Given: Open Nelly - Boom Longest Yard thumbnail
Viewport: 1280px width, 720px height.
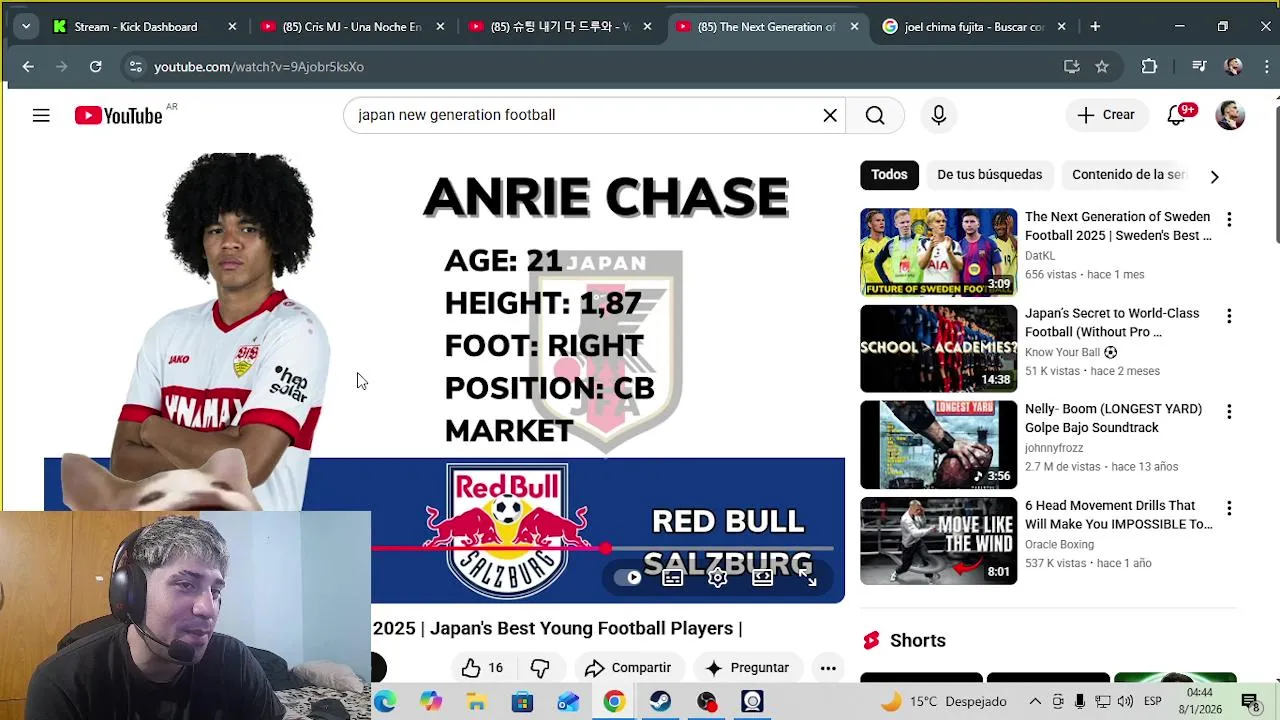Looking at the screenshot, I should (x=938, y=444).
